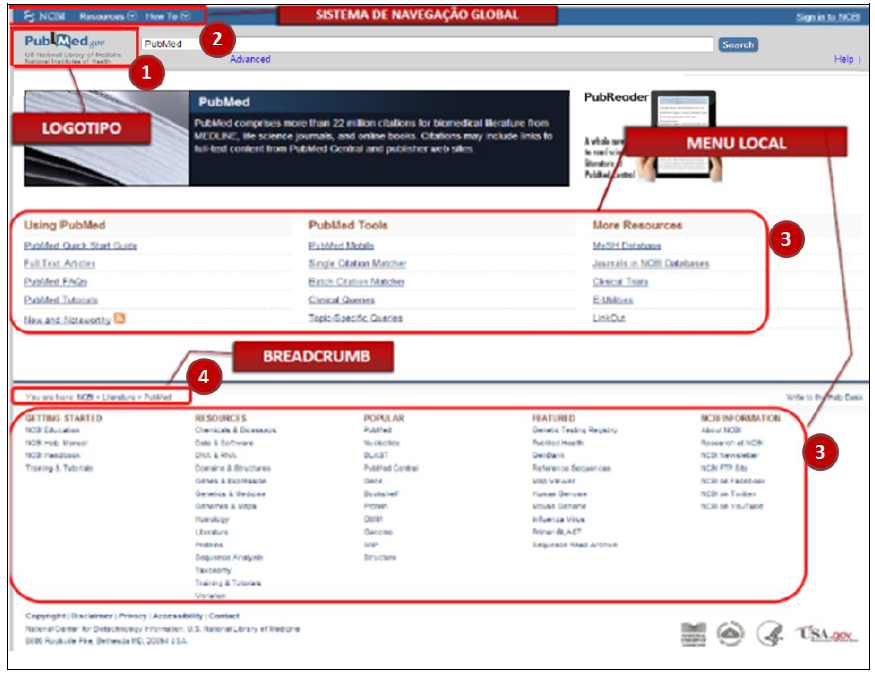Open the Clinical Trials resource link

click(x=620, y=282)
